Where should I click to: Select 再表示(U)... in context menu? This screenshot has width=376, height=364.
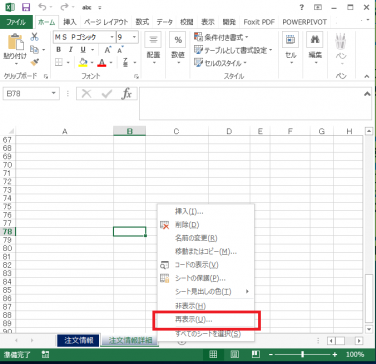[x=194, y=320]
